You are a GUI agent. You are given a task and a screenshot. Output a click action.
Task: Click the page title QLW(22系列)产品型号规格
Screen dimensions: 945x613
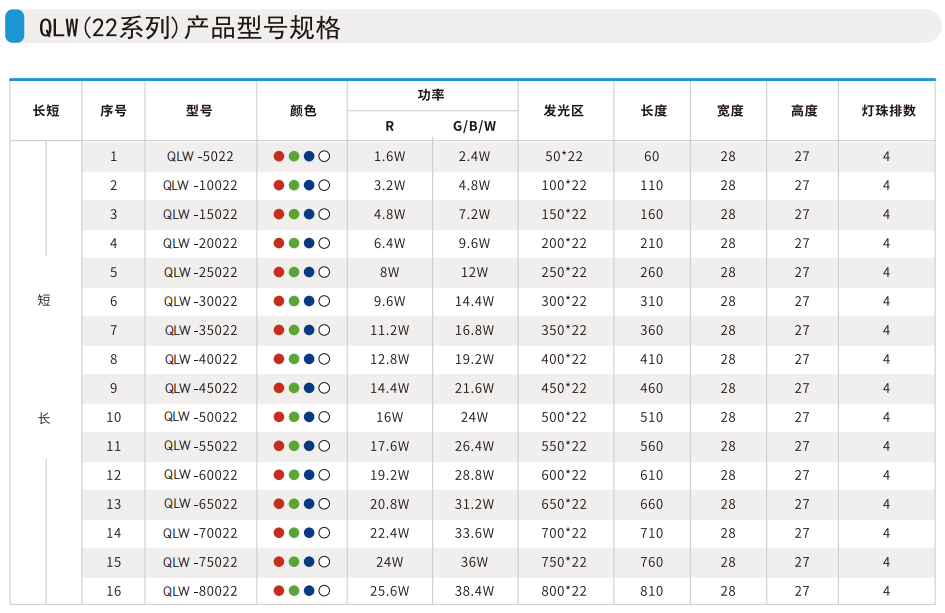point(190,28)
